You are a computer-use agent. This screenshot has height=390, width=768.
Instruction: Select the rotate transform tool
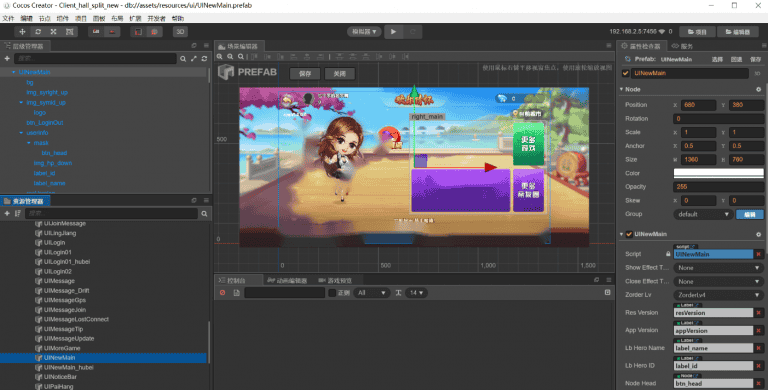pyautogui.click(x=38, y=31)
